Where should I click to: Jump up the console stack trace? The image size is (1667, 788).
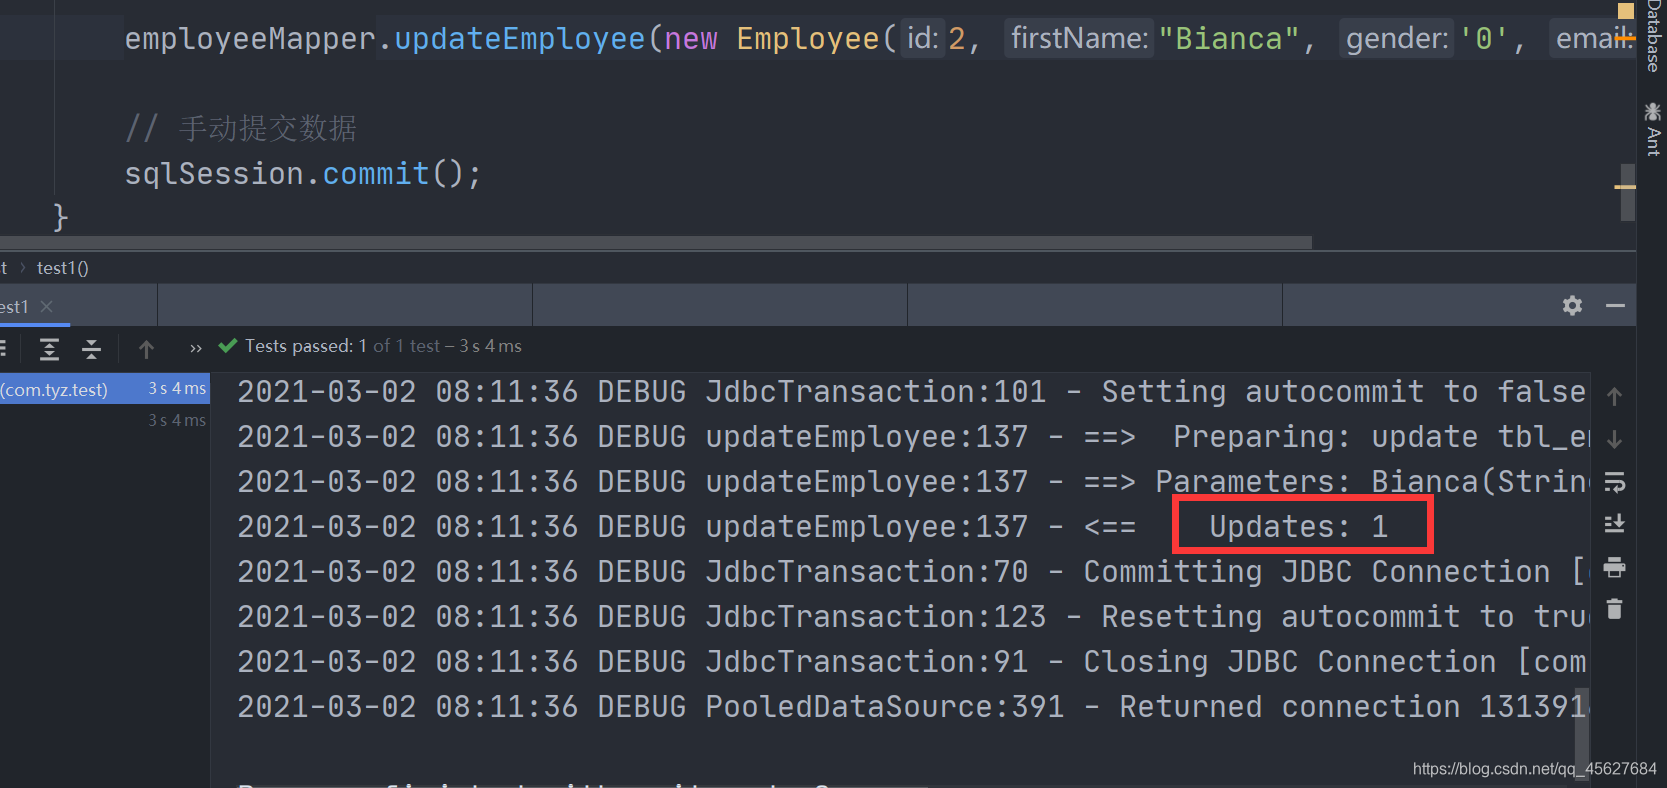[x=1614, y=396]
